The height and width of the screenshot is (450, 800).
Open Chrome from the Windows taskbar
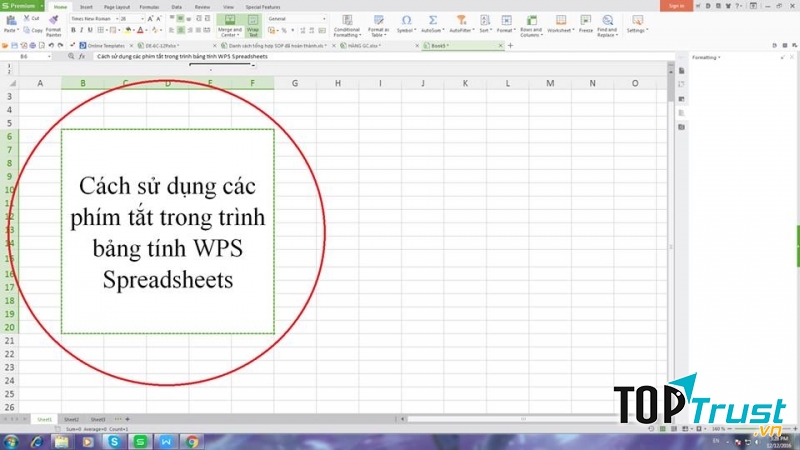[x=192, y=441]
